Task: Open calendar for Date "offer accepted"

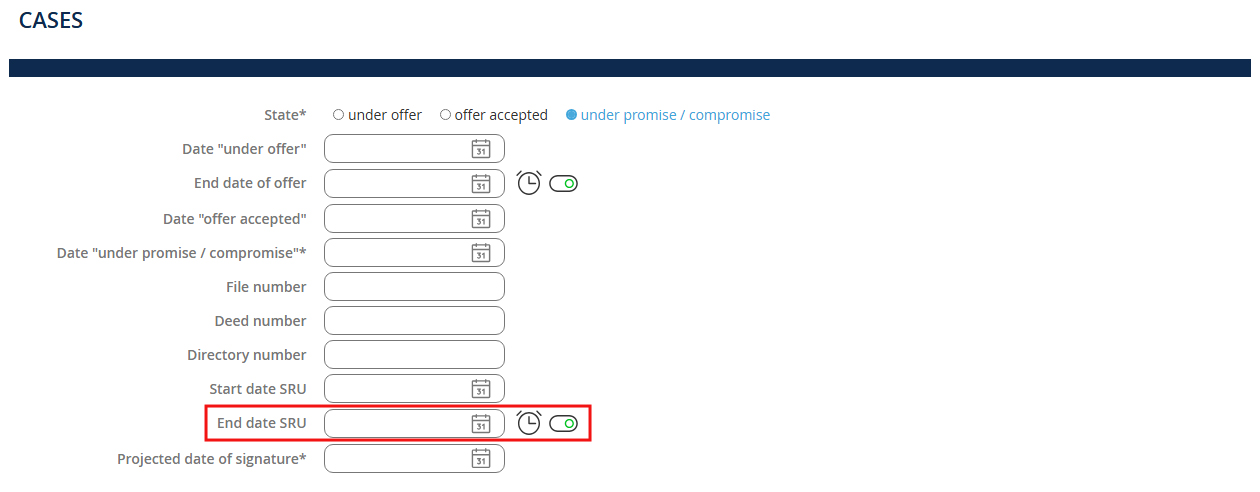Action: 481,219
